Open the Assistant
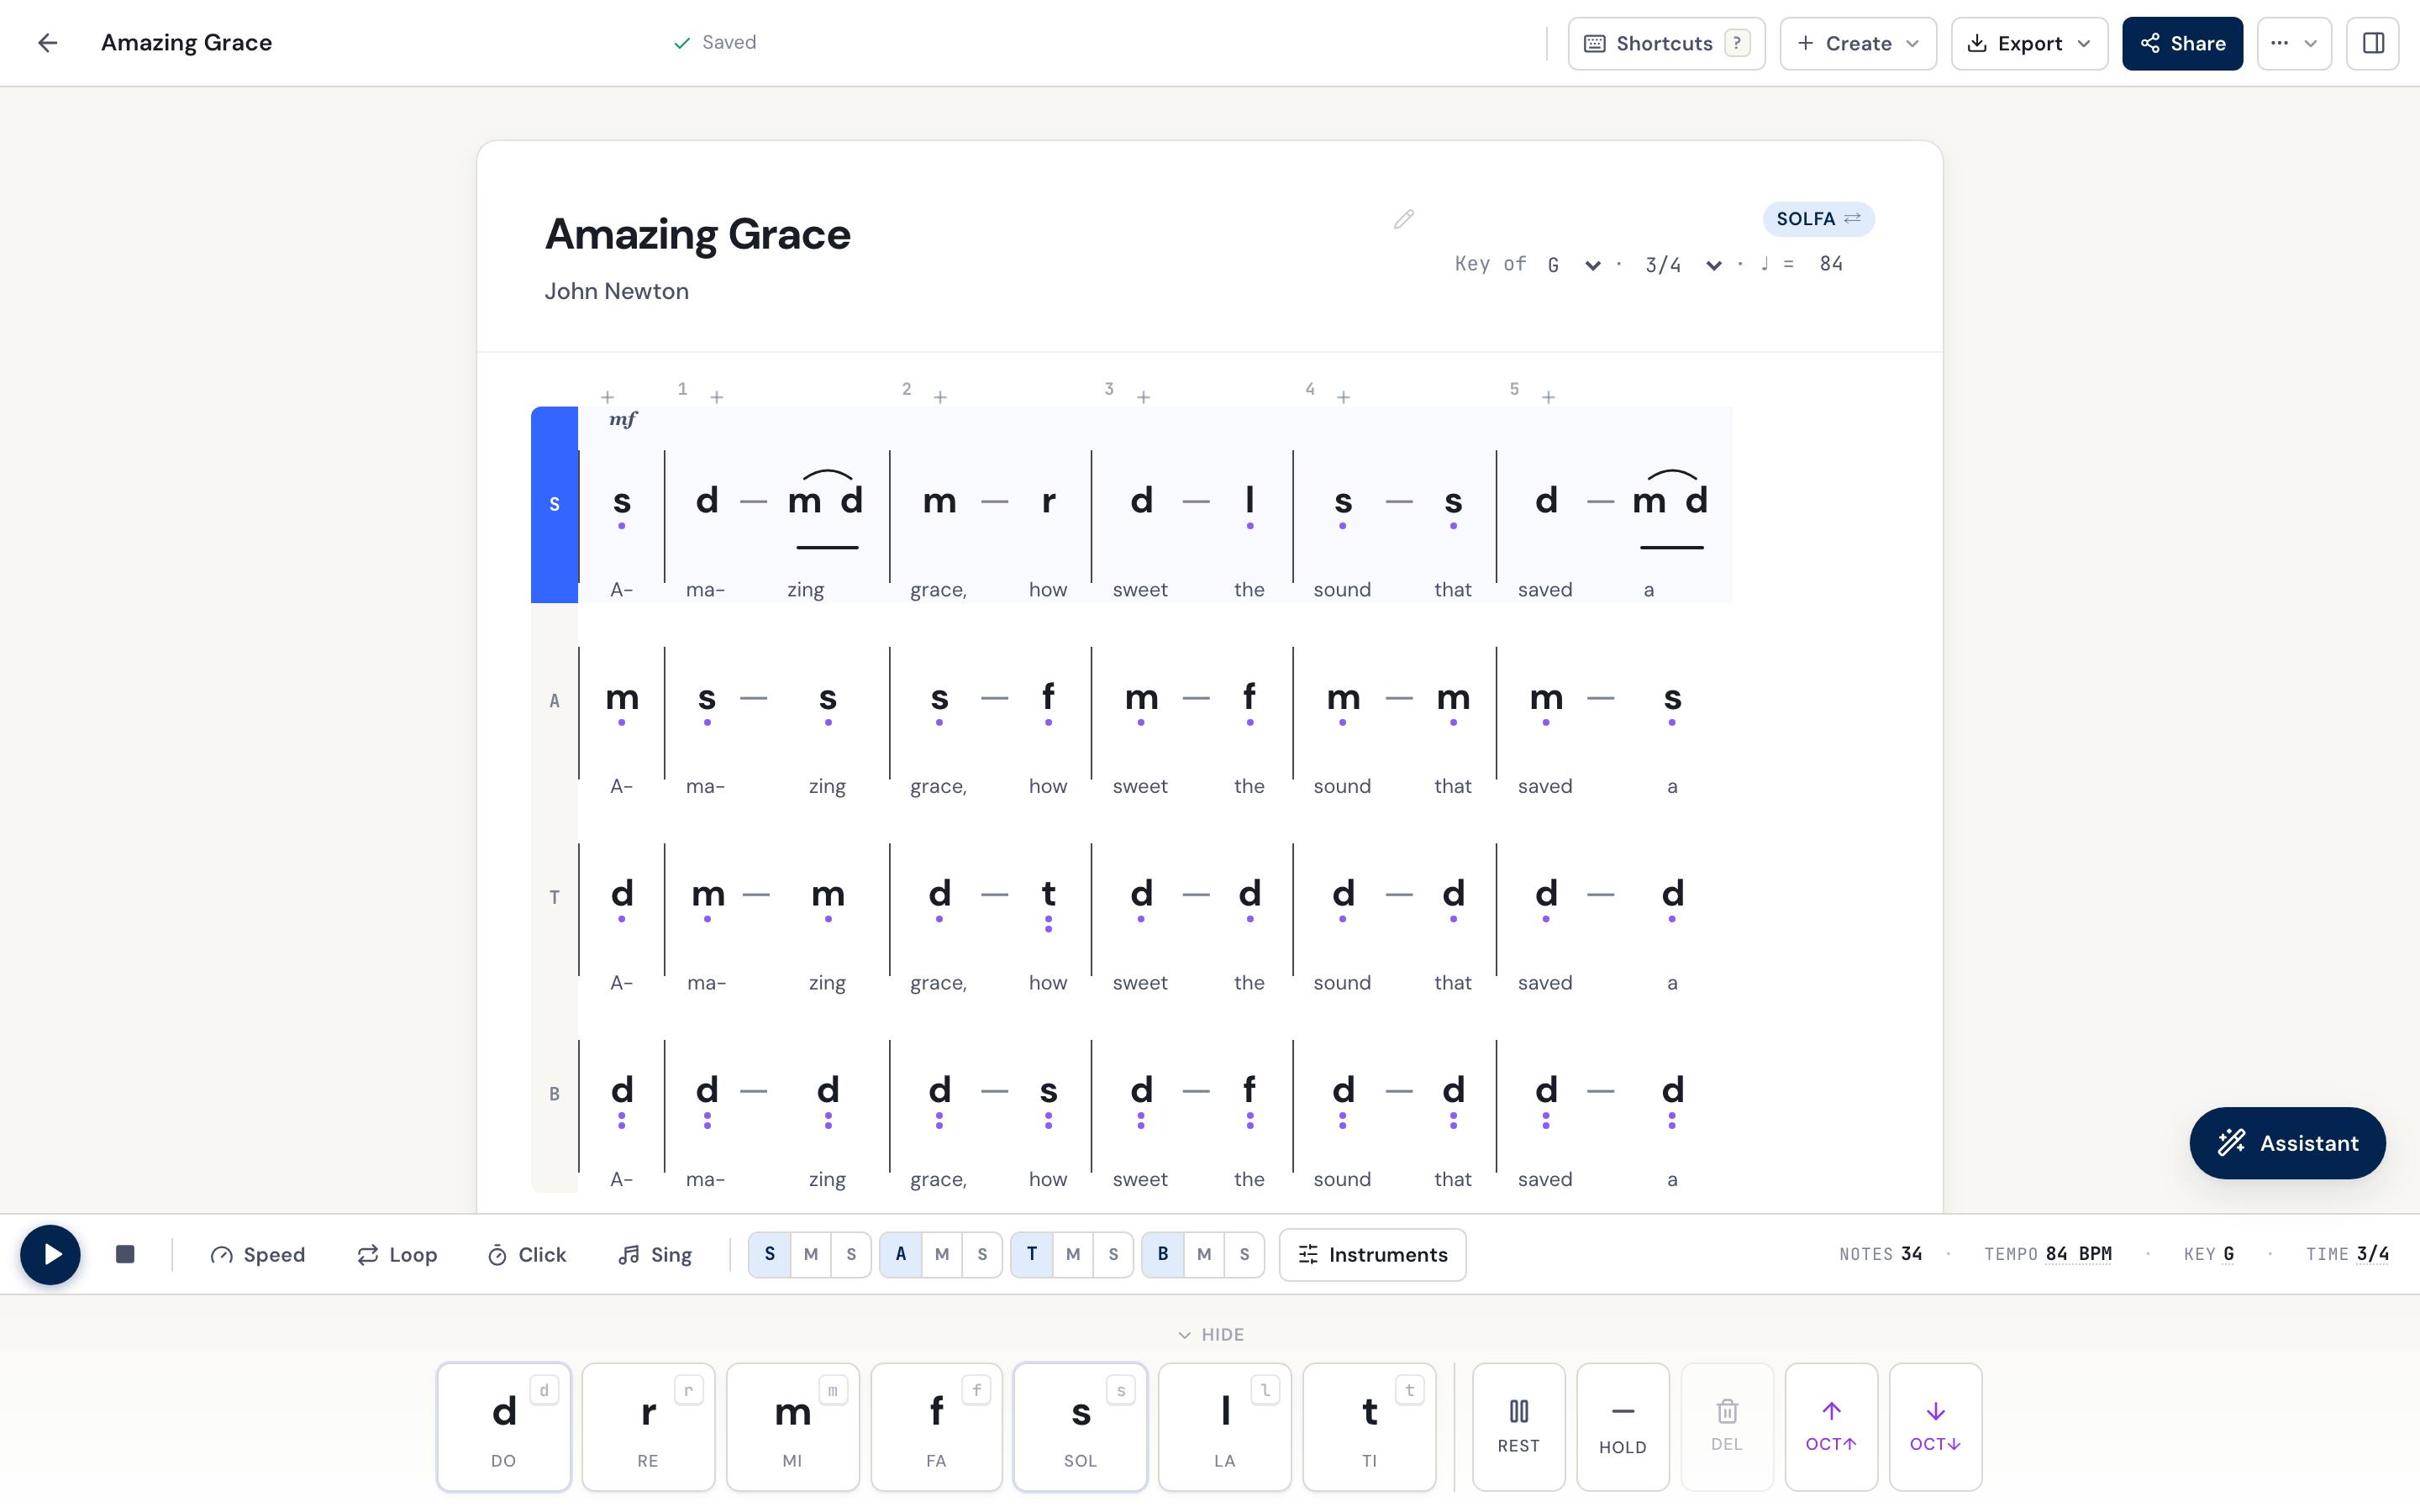Screen dimensions: 2420x1512 click(2287, 1142)
